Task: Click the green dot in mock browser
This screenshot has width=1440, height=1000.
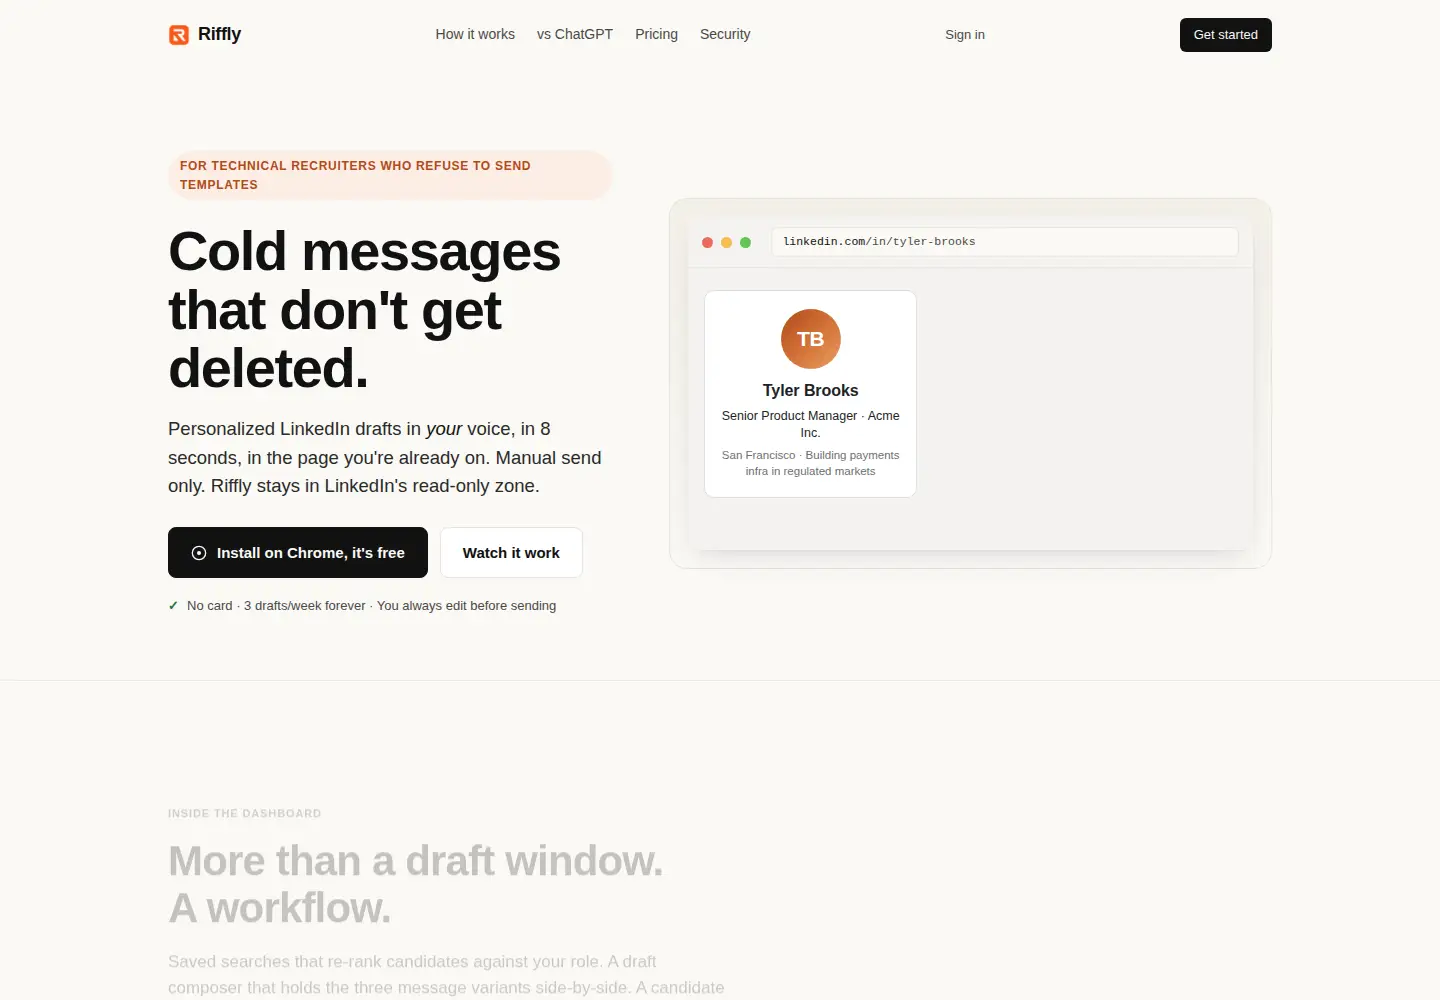Action: (745, 242)
